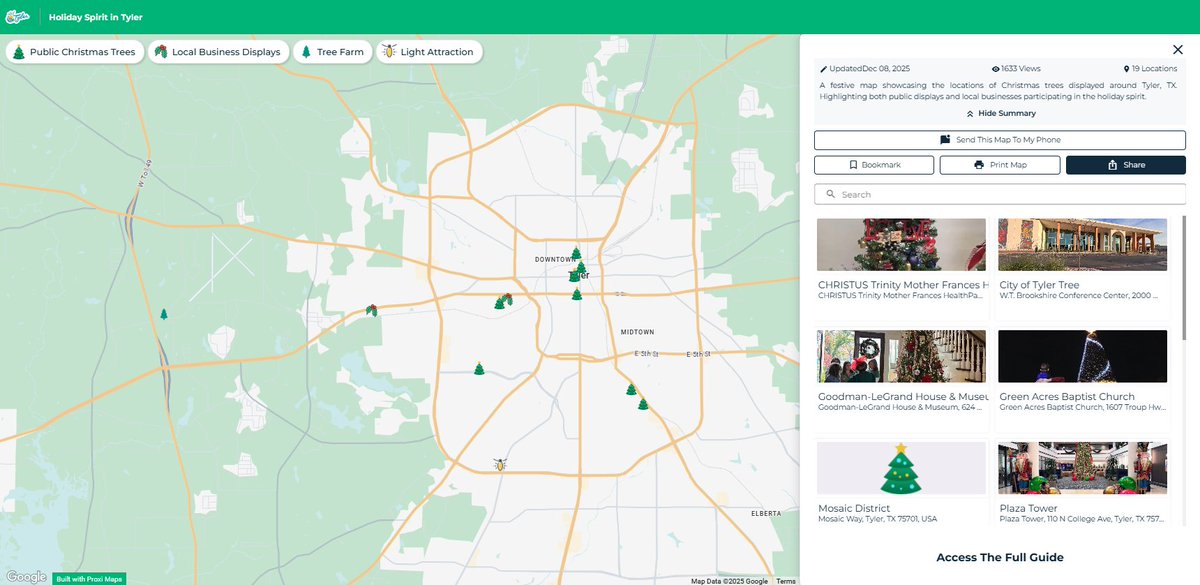Click the Google logo on the map
The height and width of the screenshot is (585, 1200).
26,577
